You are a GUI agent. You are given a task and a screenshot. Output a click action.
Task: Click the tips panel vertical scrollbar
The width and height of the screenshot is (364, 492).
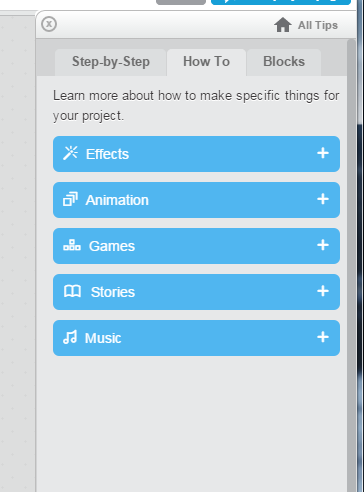(x=351, y=265)
